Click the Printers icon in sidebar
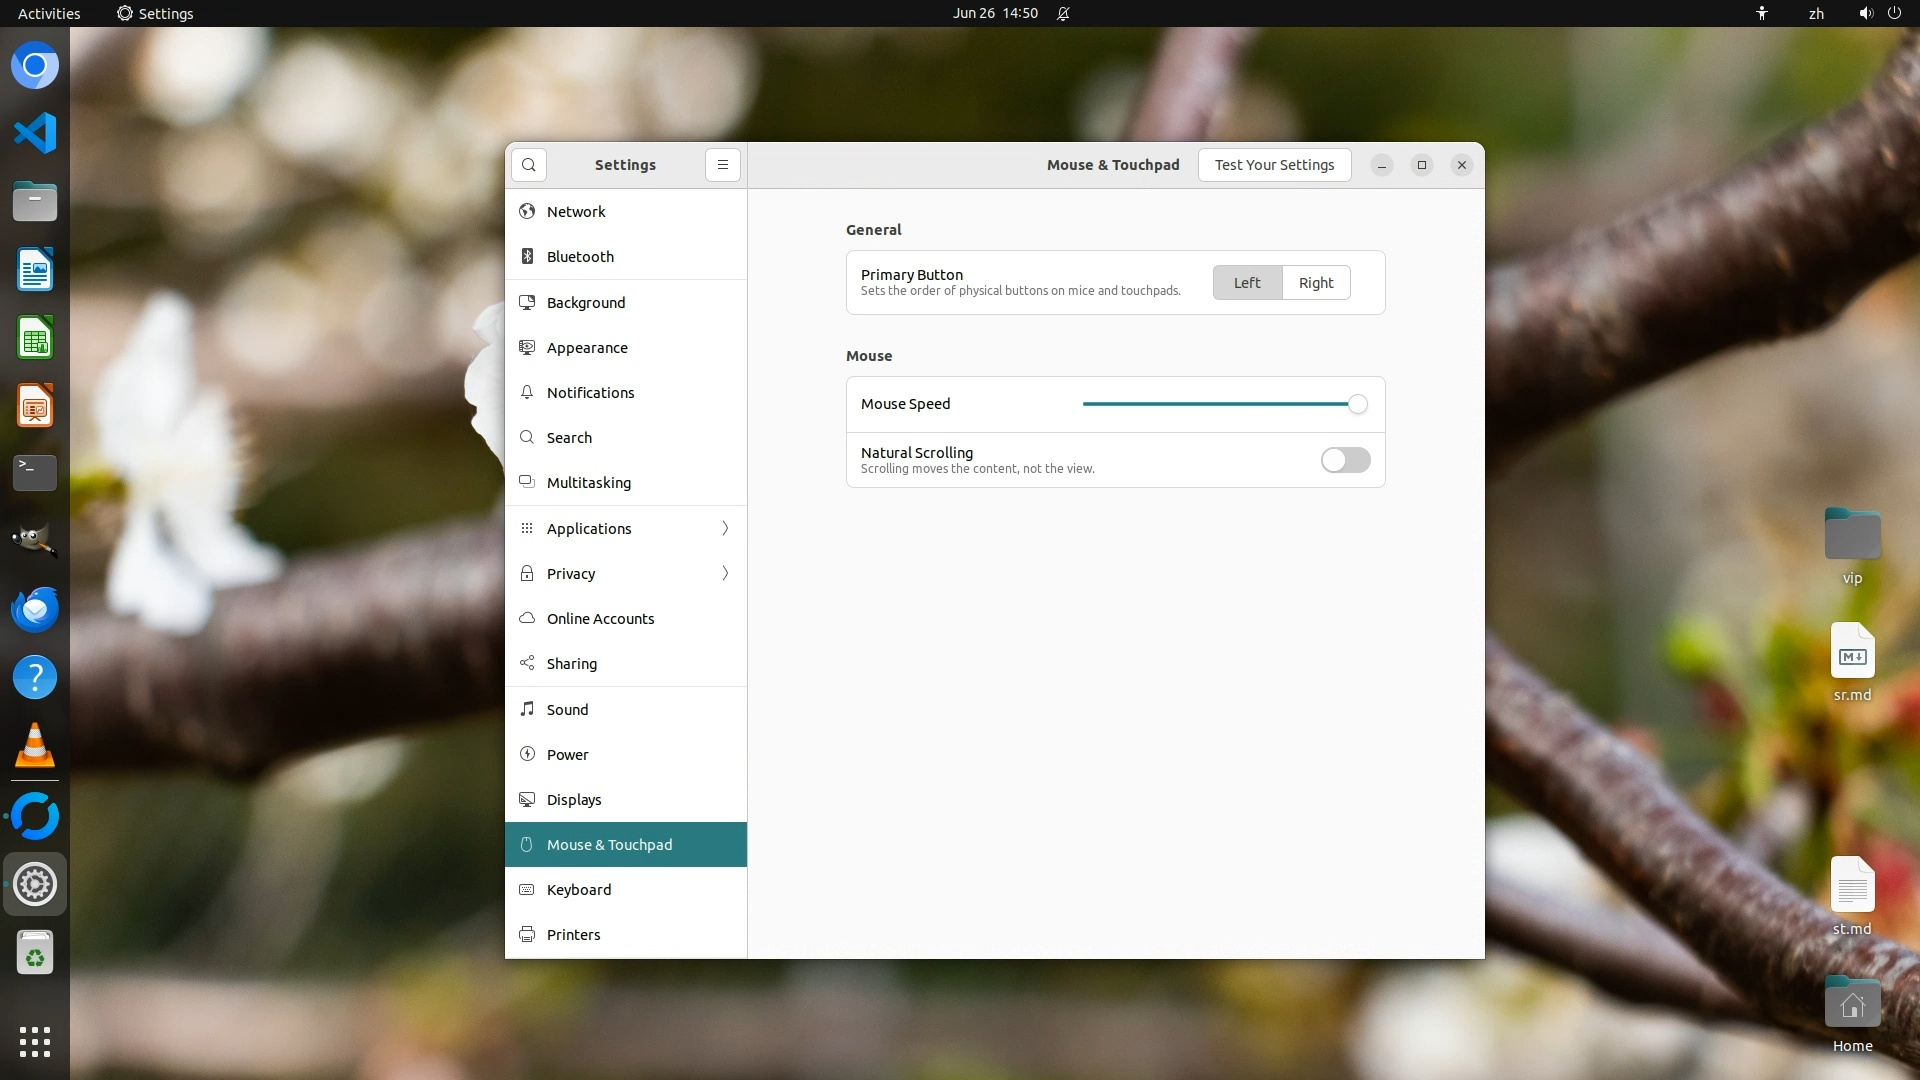 click(527, 935)
